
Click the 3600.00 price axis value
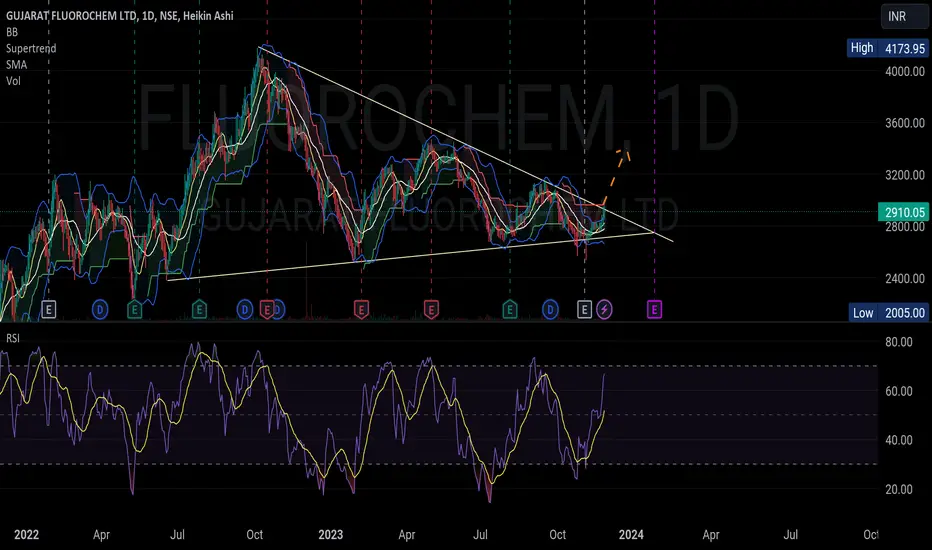(905, 122)
